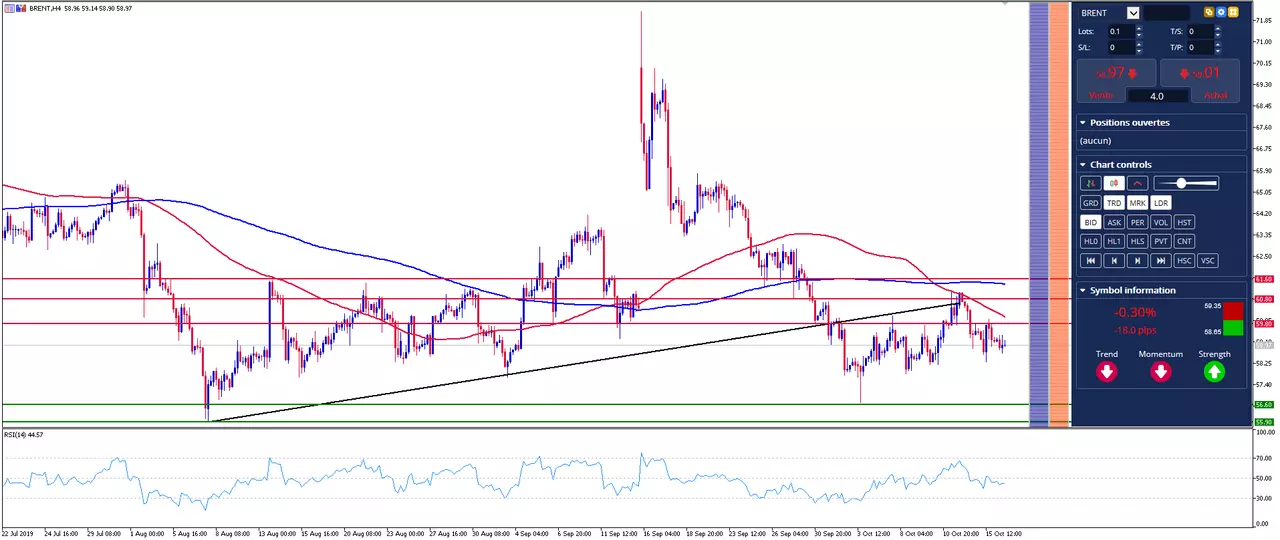Jump to chart end with the fast-forward icon
The width and height of the screenshot is (1280, 540).
(x=1160, y=260)
